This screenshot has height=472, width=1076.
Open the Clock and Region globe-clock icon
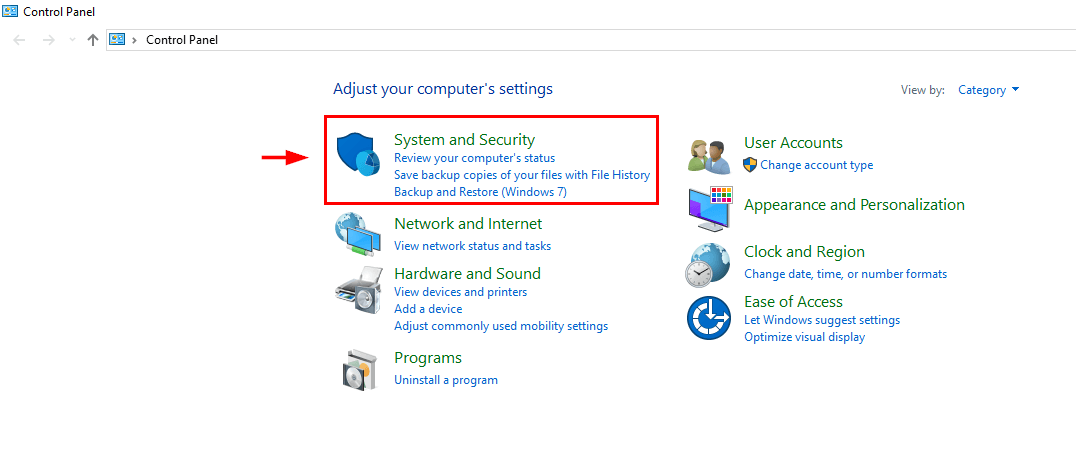(x=708, y=266)
